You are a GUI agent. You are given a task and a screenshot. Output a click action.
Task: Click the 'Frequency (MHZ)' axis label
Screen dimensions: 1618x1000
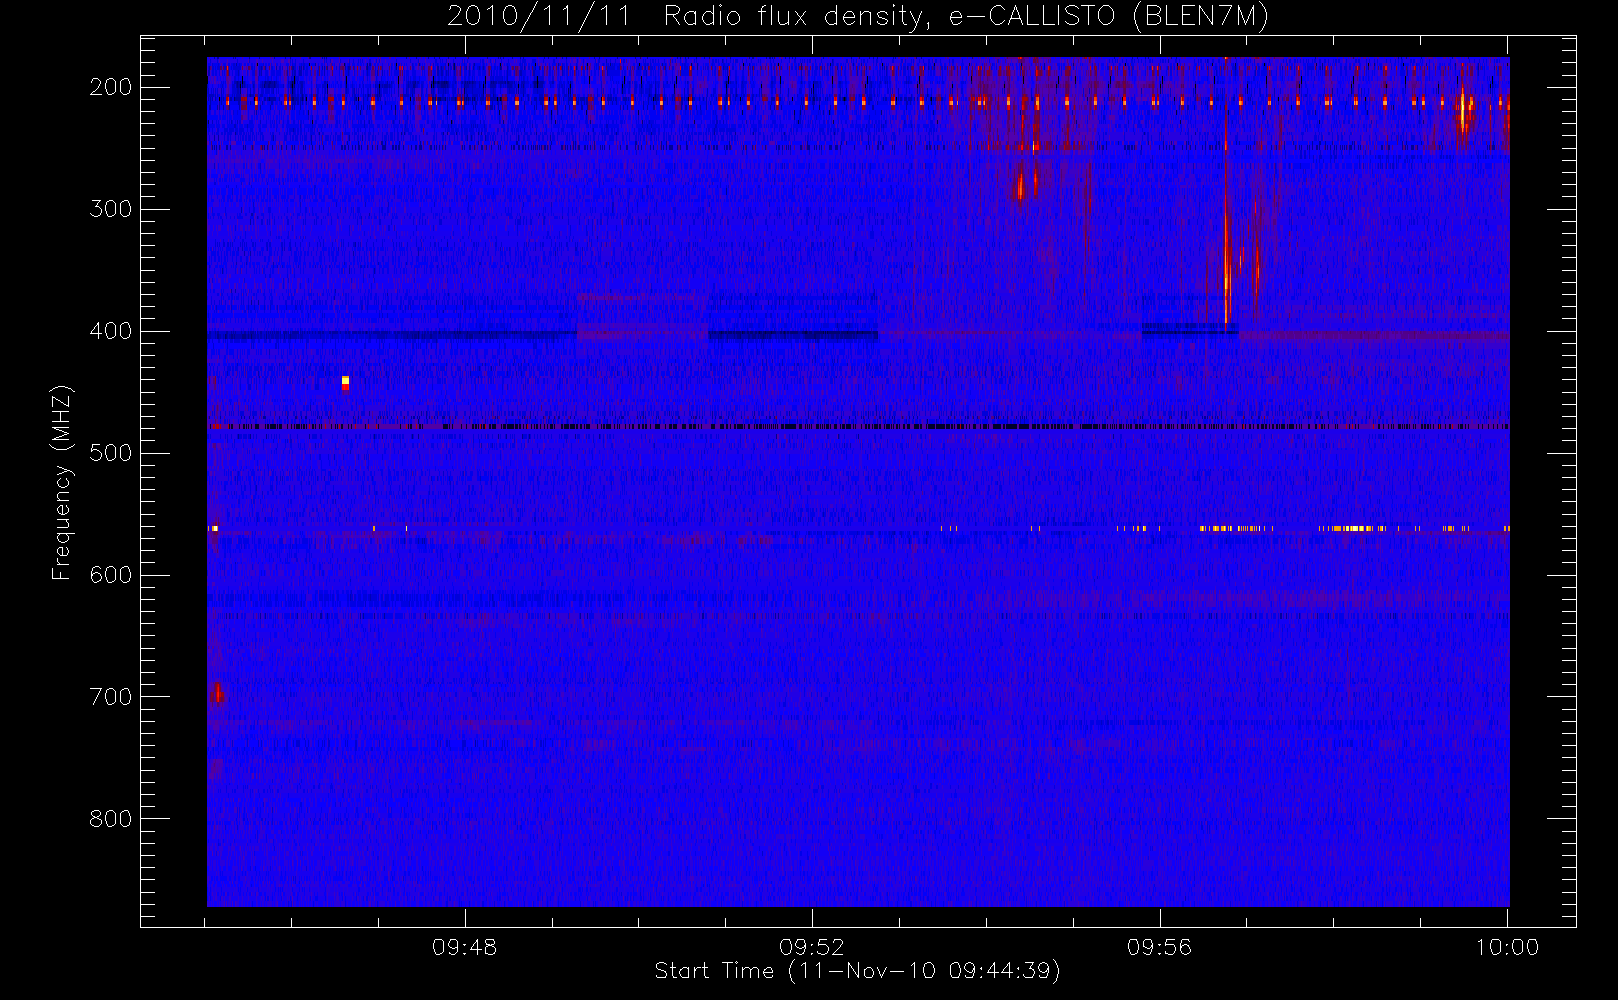pos(61,482)
